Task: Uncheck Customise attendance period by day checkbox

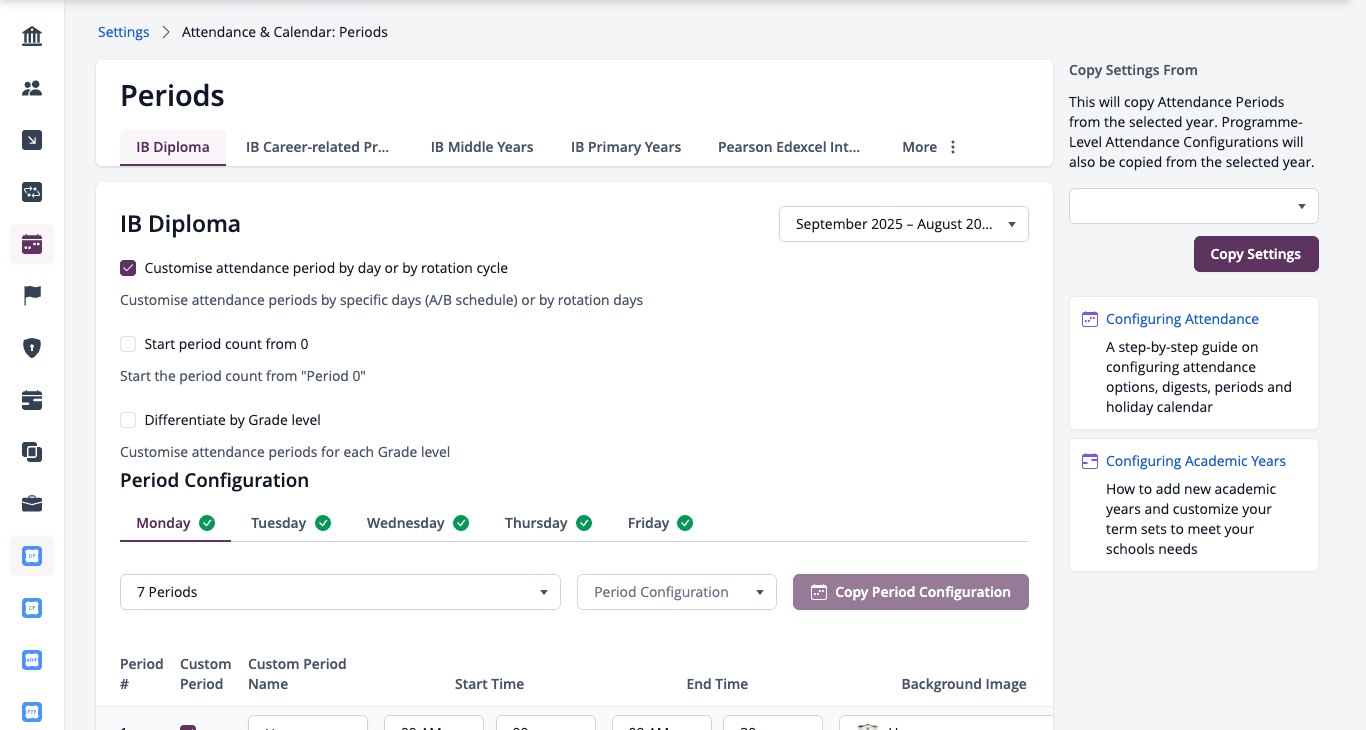Action: click(128, 268)
